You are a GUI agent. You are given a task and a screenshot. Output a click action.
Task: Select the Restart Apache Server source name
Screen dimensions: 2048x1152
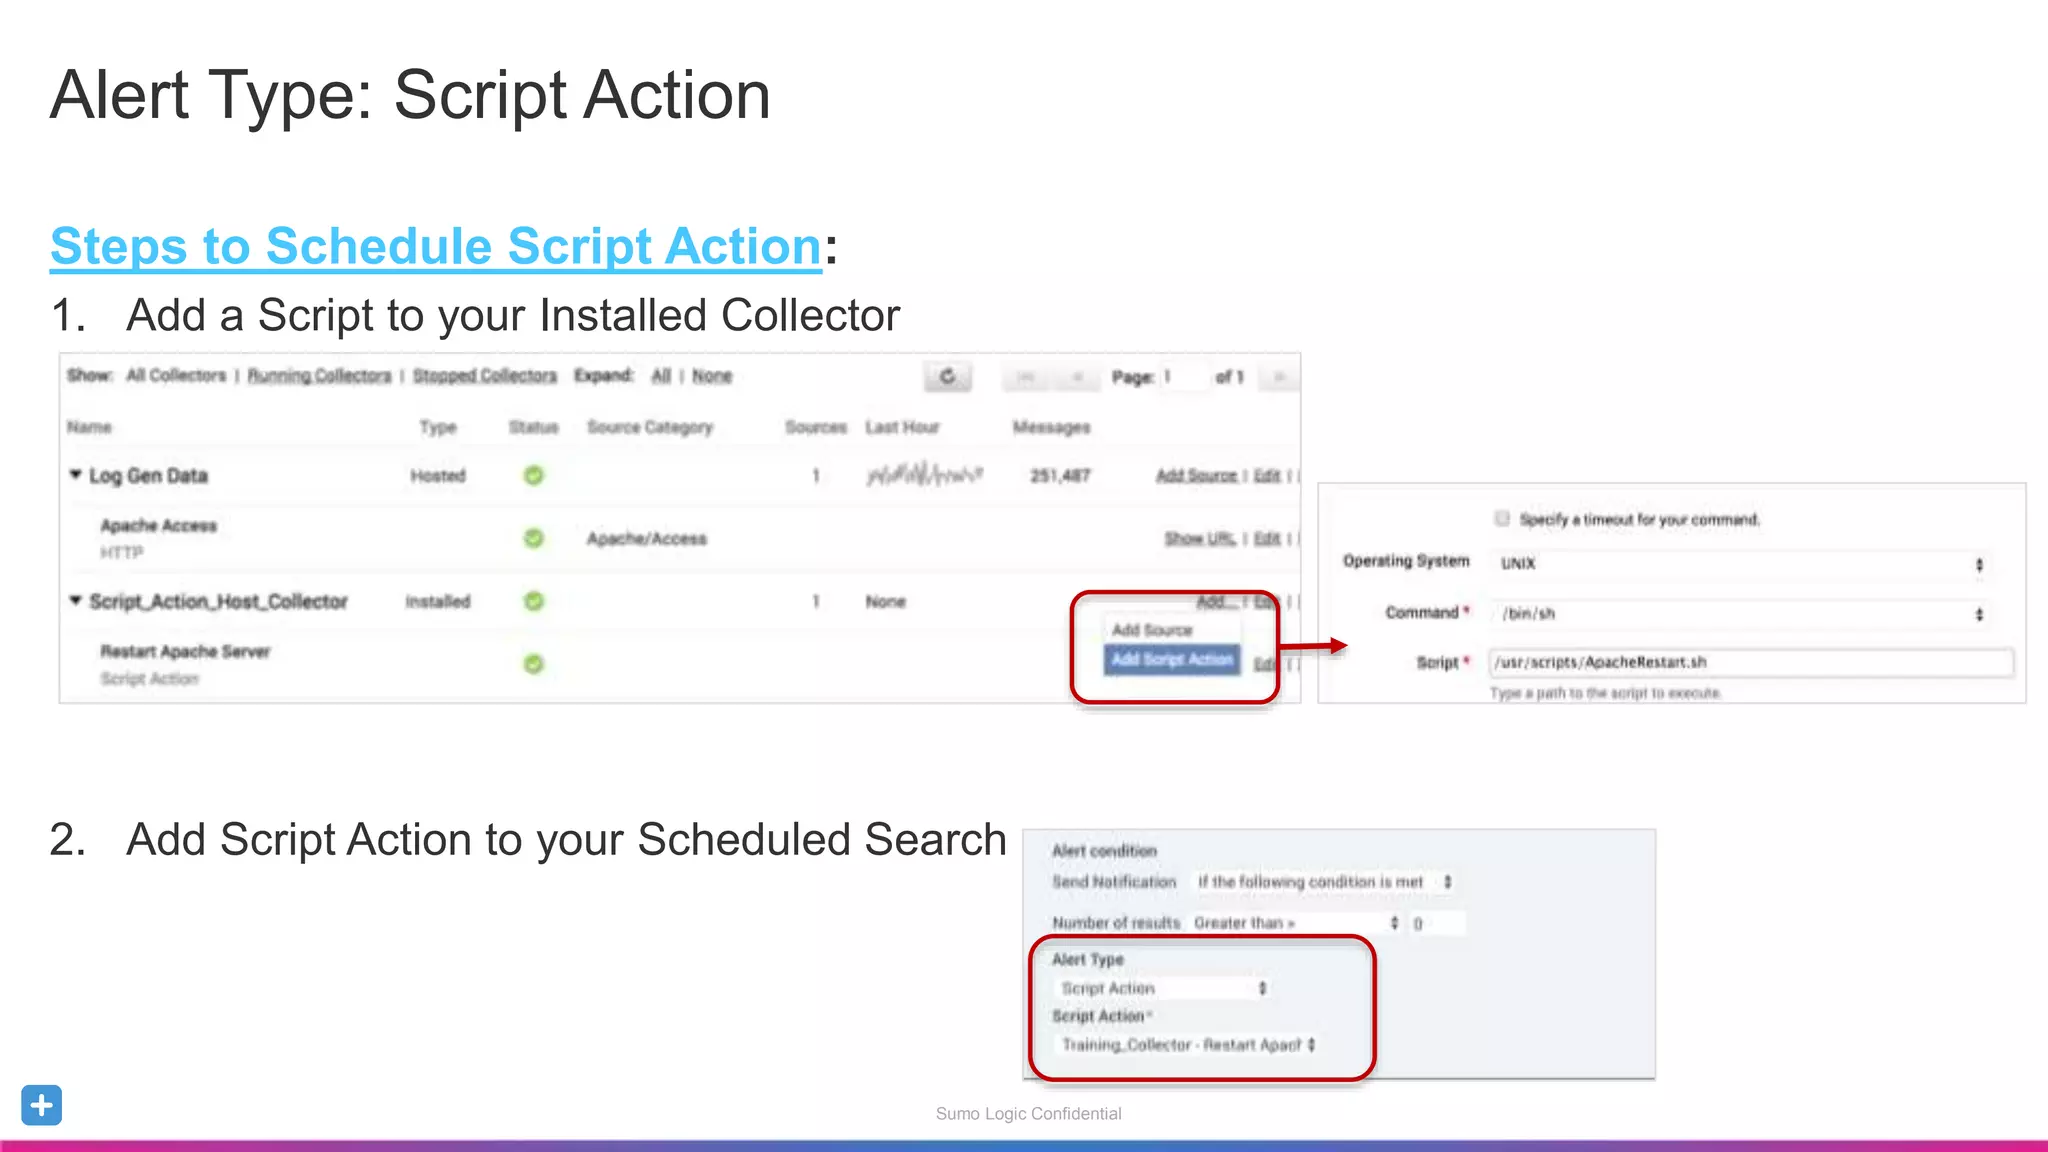(x=185, y=651)
